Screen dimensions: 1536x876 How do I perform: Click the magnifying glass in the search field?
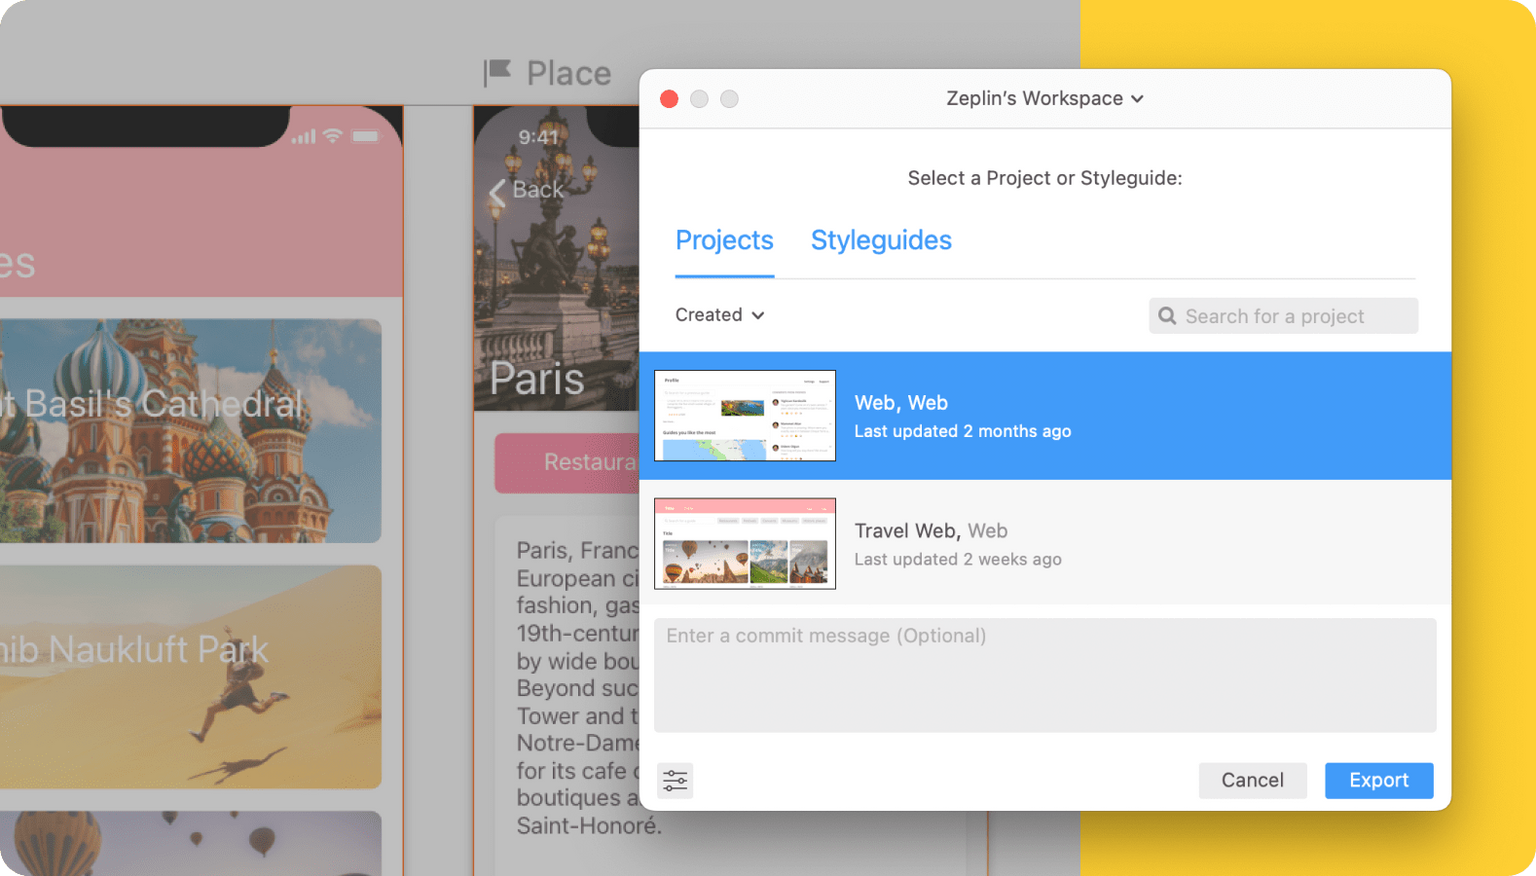(1167, 316)
